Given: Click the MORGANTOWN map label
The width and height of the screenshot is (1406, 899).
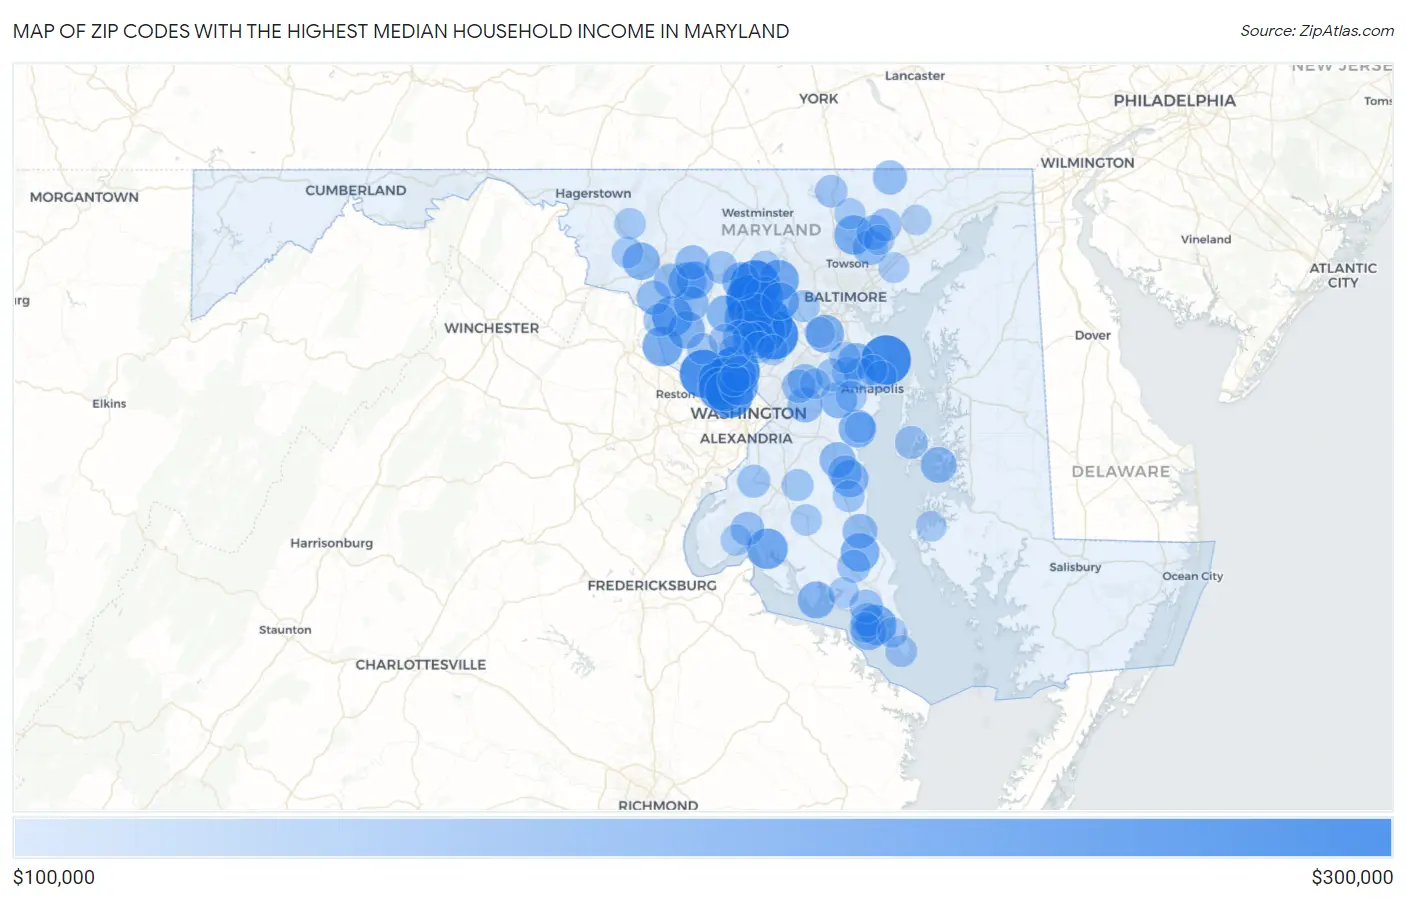Looking at the screenshot, I should (x=84, y=197).
